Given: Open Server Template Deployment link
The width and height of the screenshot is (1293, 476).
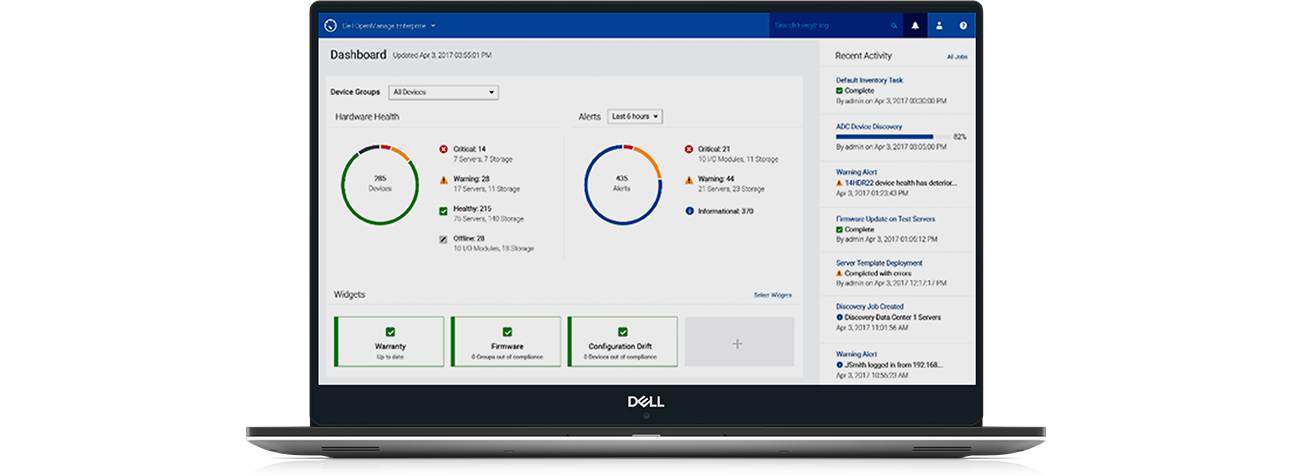Looking at the screenshot, I should click(879, 263).
